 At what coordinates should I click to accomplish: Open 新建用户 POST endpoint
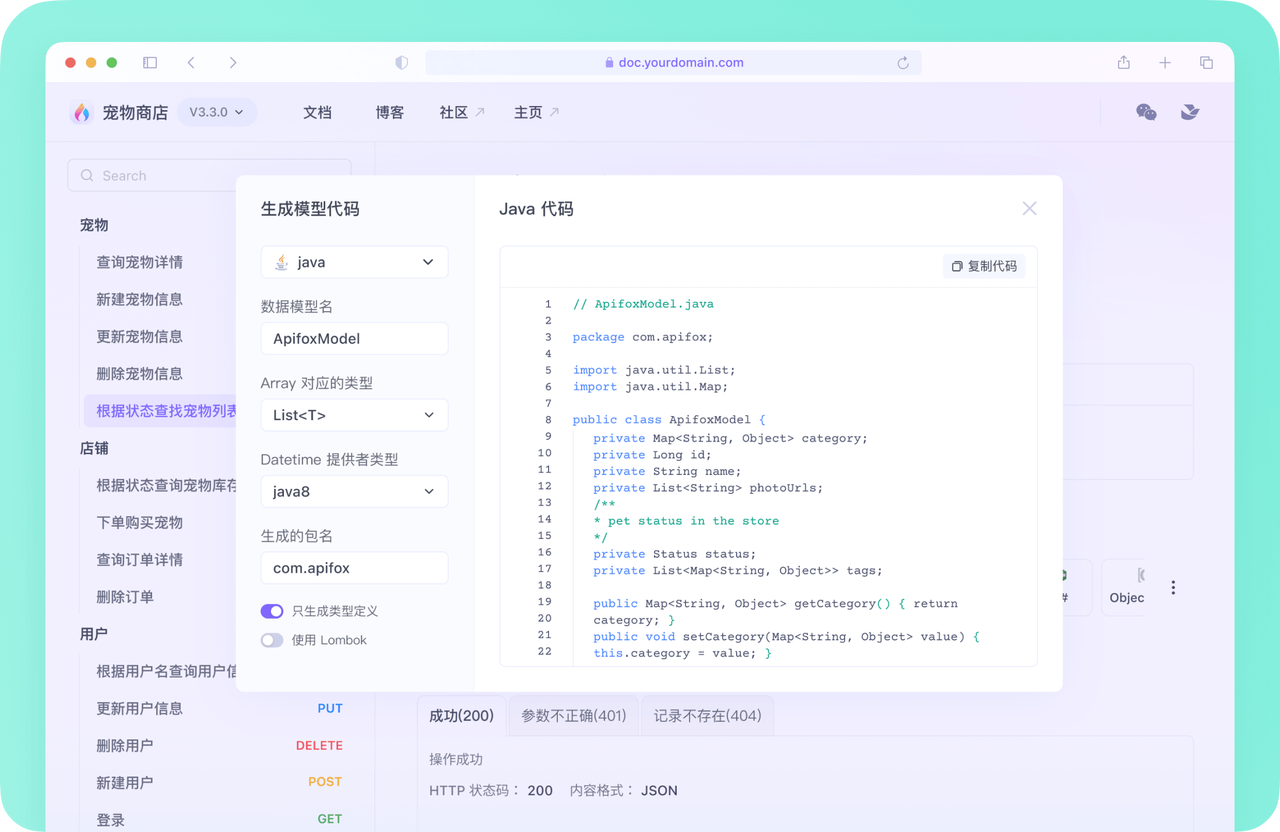219,782
